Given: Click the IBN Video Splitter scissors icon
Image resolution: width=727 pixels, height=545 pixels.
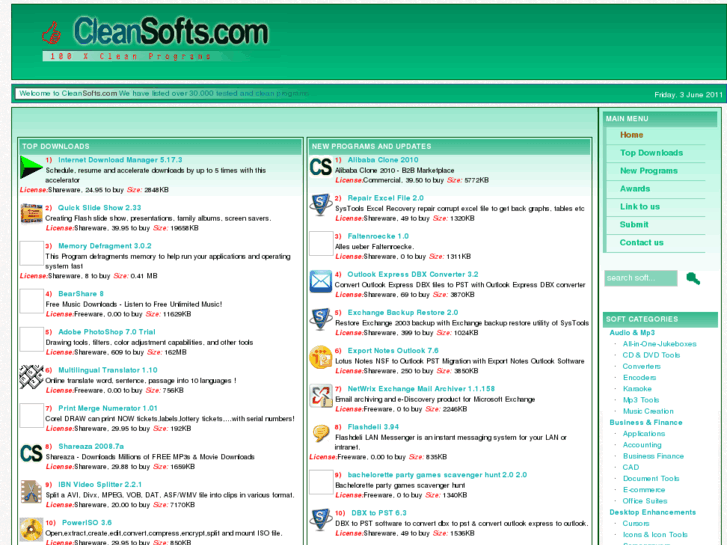Looking at the screenshot, I should tap(31, 491).
